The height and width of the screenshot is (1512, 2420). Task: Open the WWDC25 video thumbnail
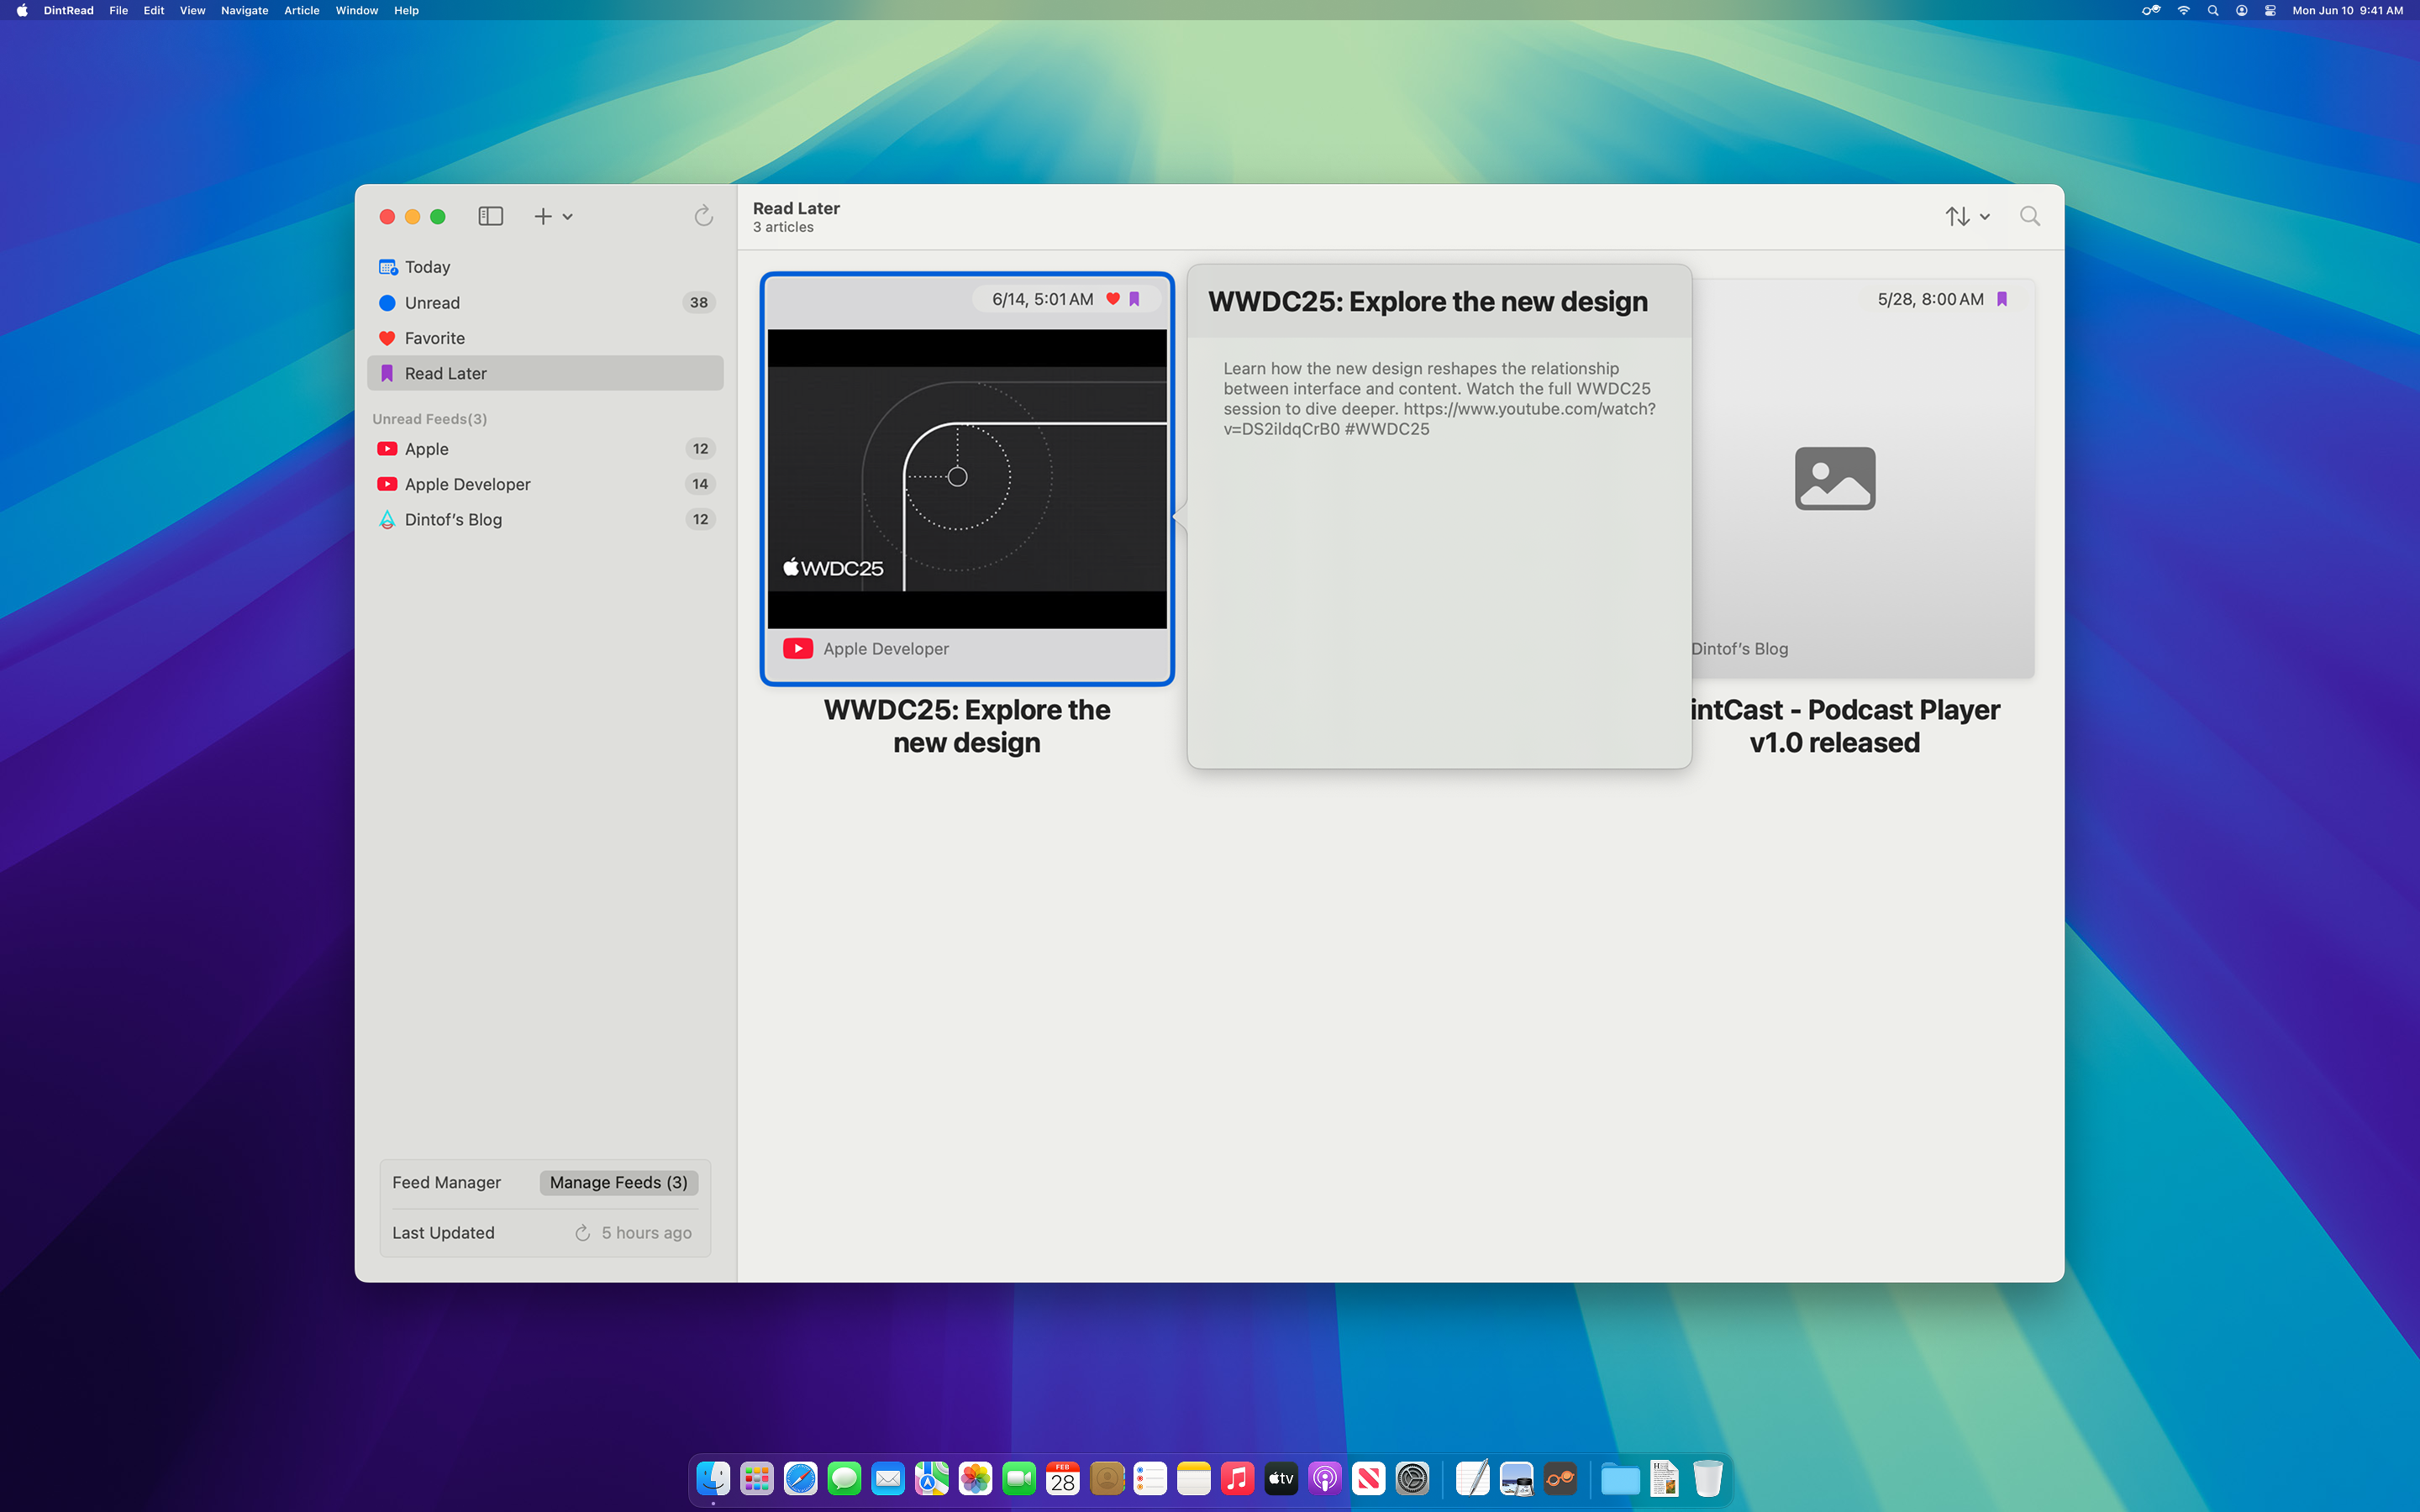(x=967, y=479)
